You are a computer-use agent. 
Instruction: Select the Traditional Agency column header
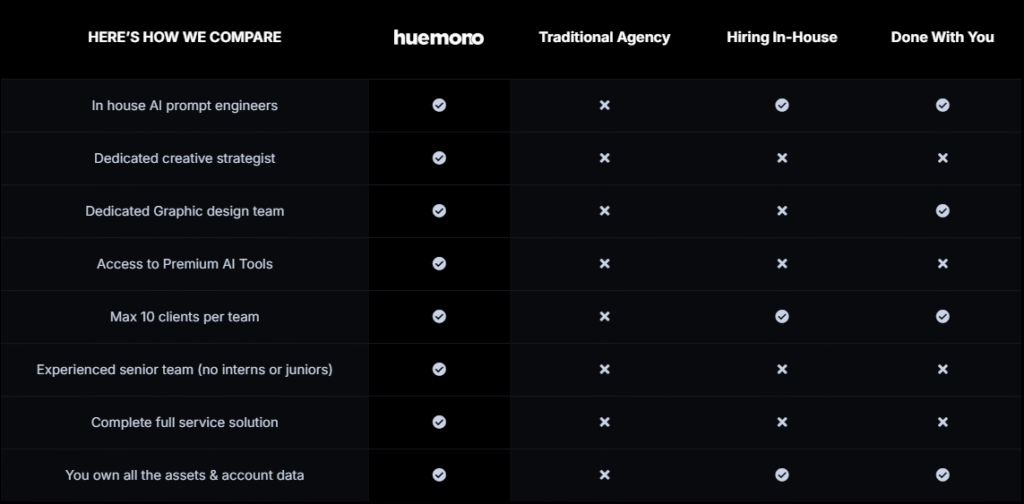click(x=604, y=37)
